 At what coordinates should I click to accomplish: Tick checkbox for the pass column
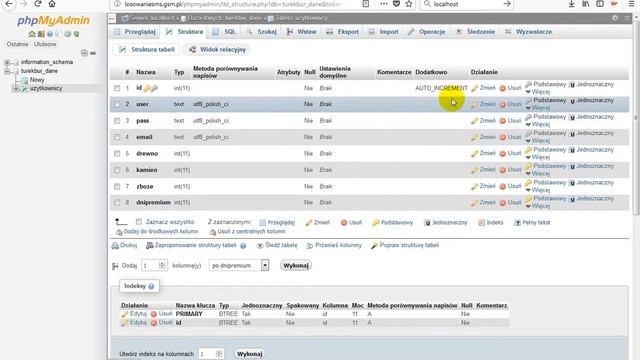117,121
